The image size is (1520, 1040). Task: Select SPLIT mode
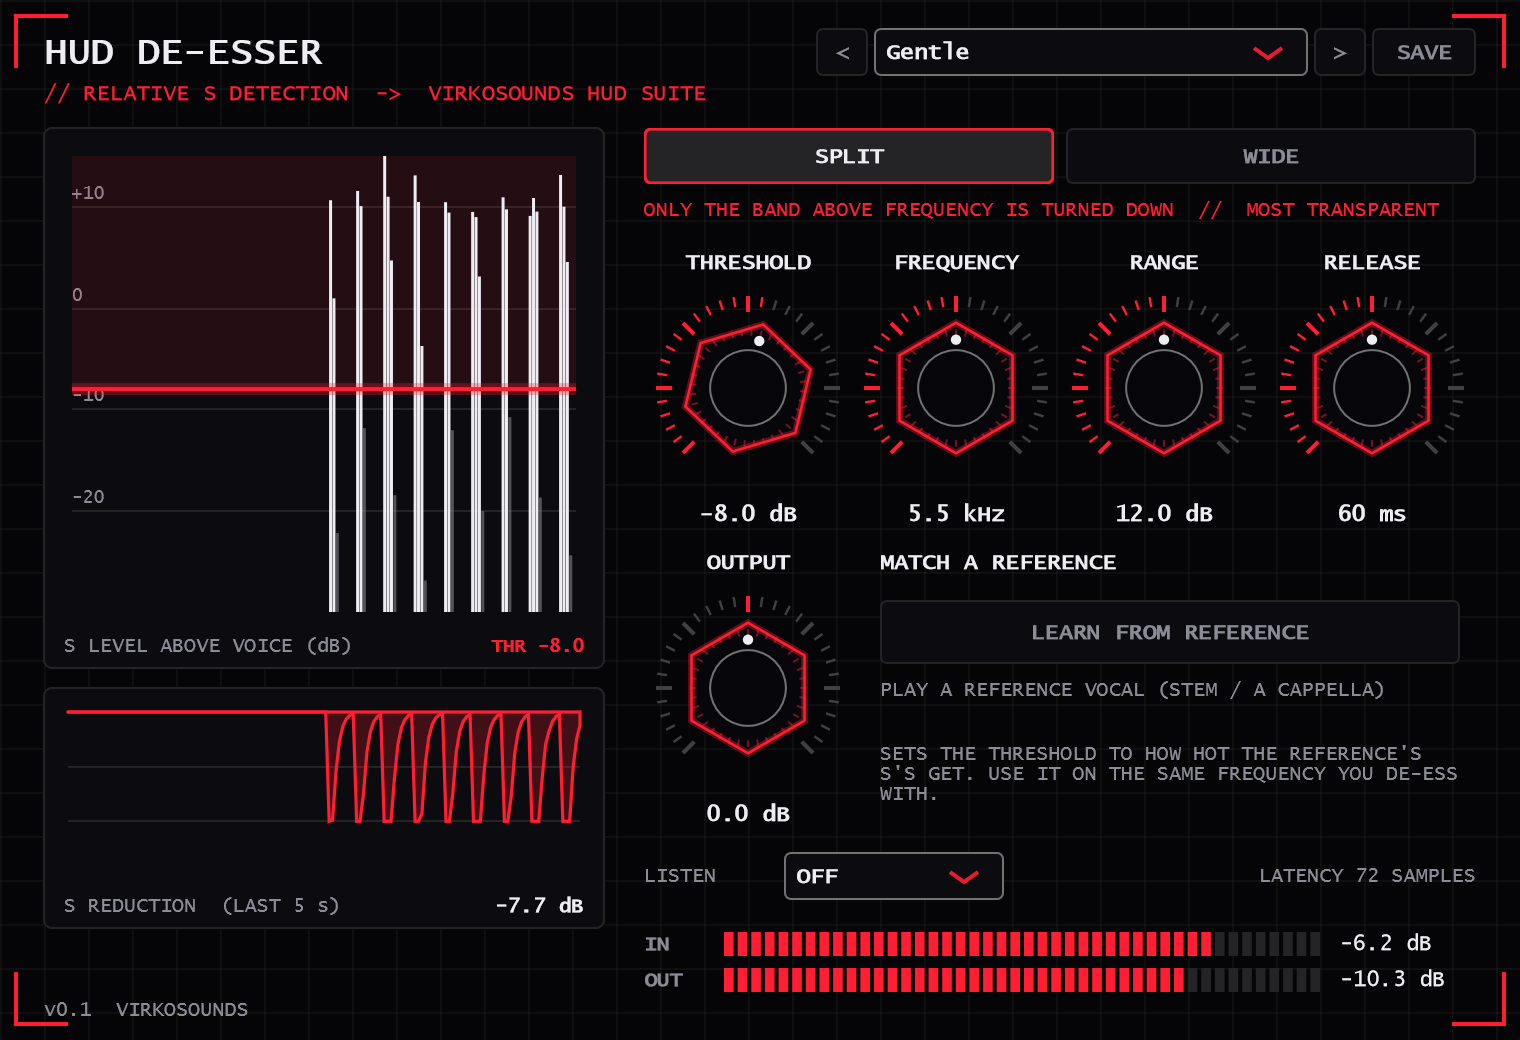[848, 156]
